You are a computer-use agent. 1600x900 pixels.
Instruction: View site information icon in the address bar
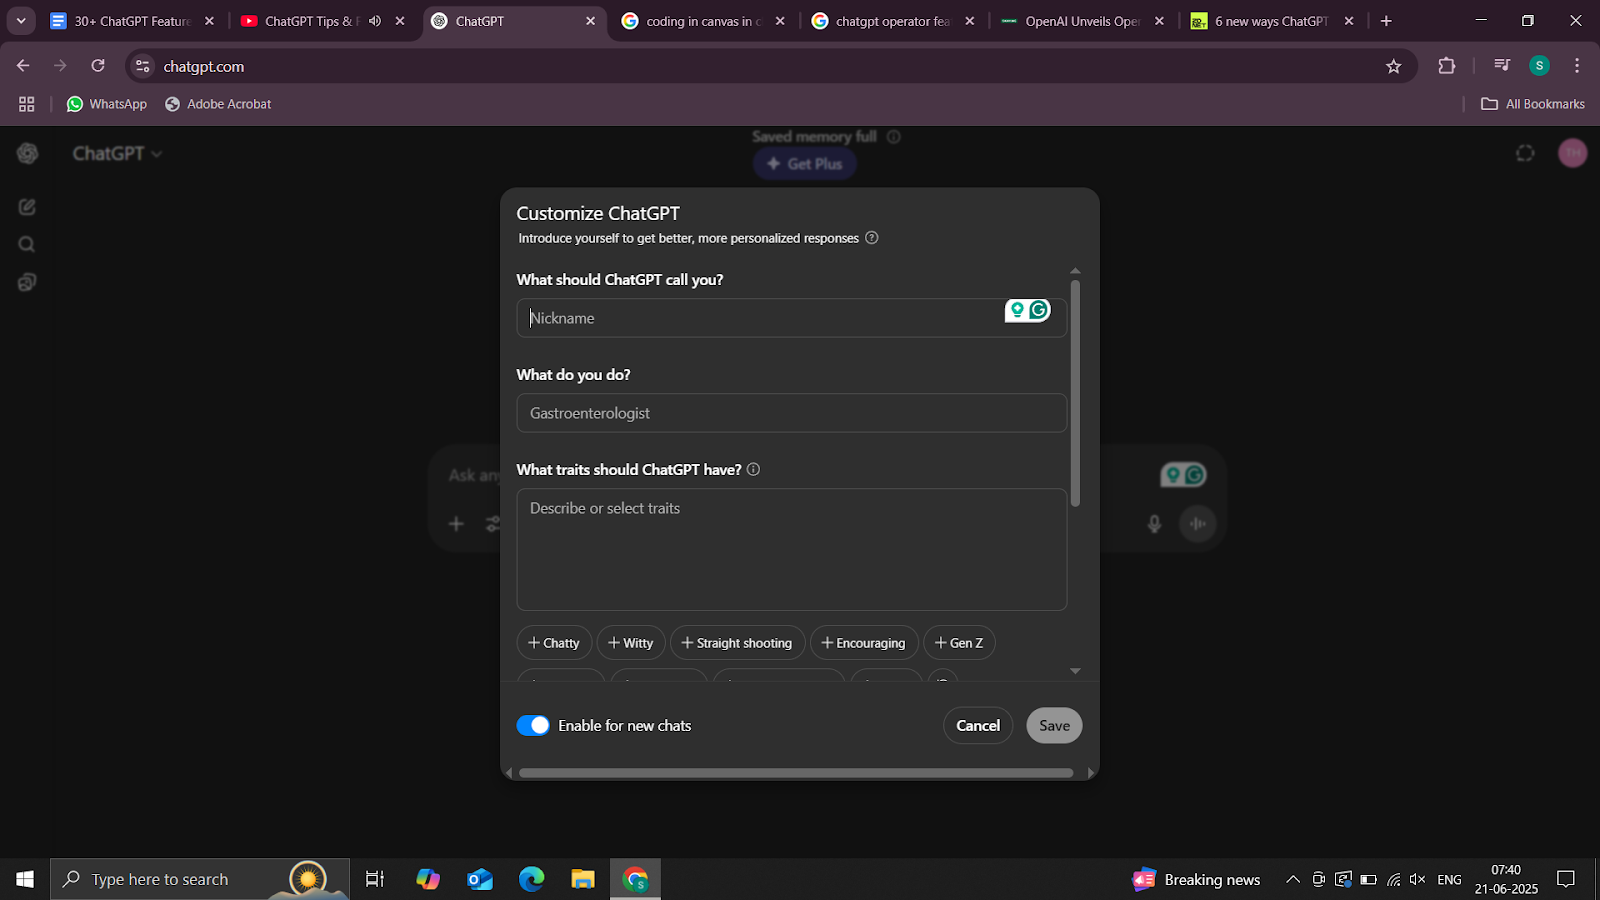coord(143,66)
